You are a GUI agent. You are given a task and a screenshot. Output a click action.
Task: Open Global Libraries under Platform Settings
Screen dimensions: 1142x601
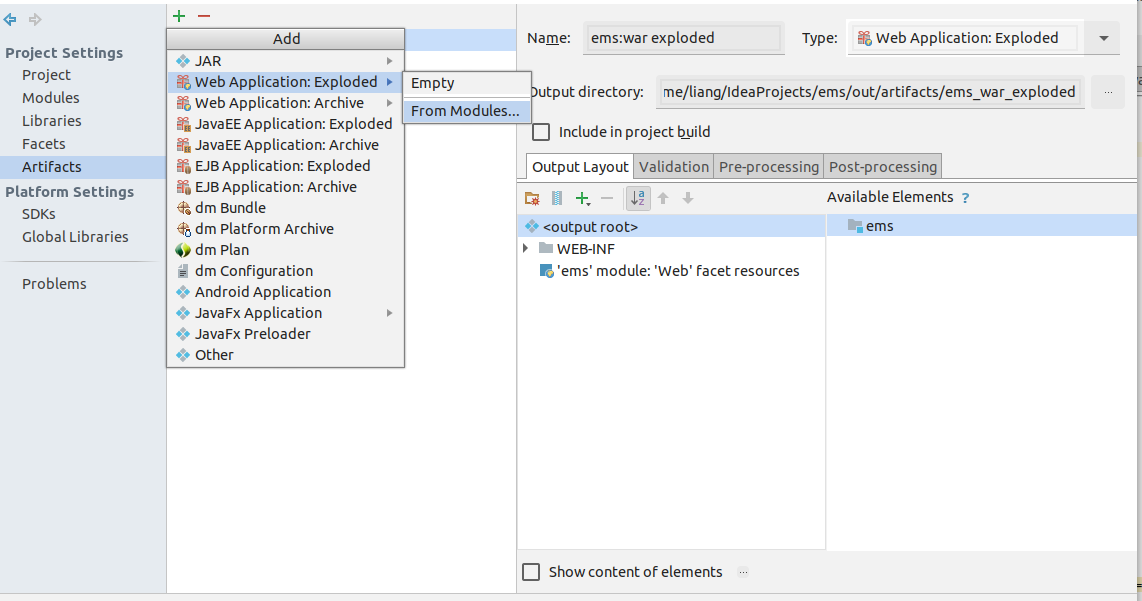tap(74, 237)
